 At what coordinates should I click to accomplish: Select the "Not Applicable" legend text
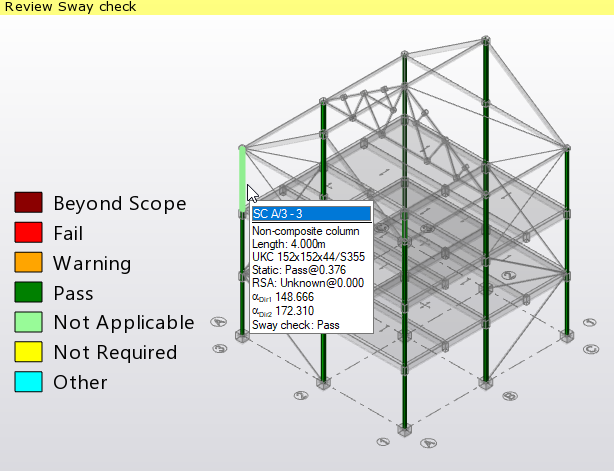pos(124,322)
